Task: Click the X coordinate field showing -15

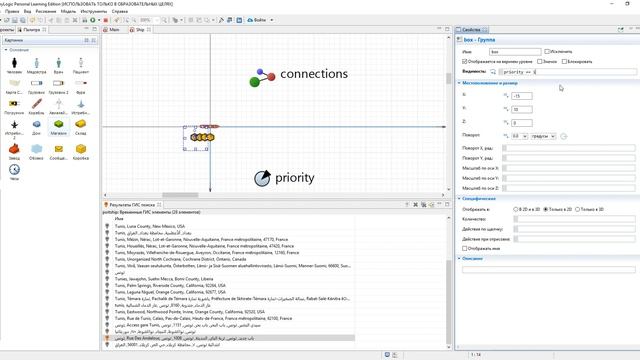Action: [522, 96]
